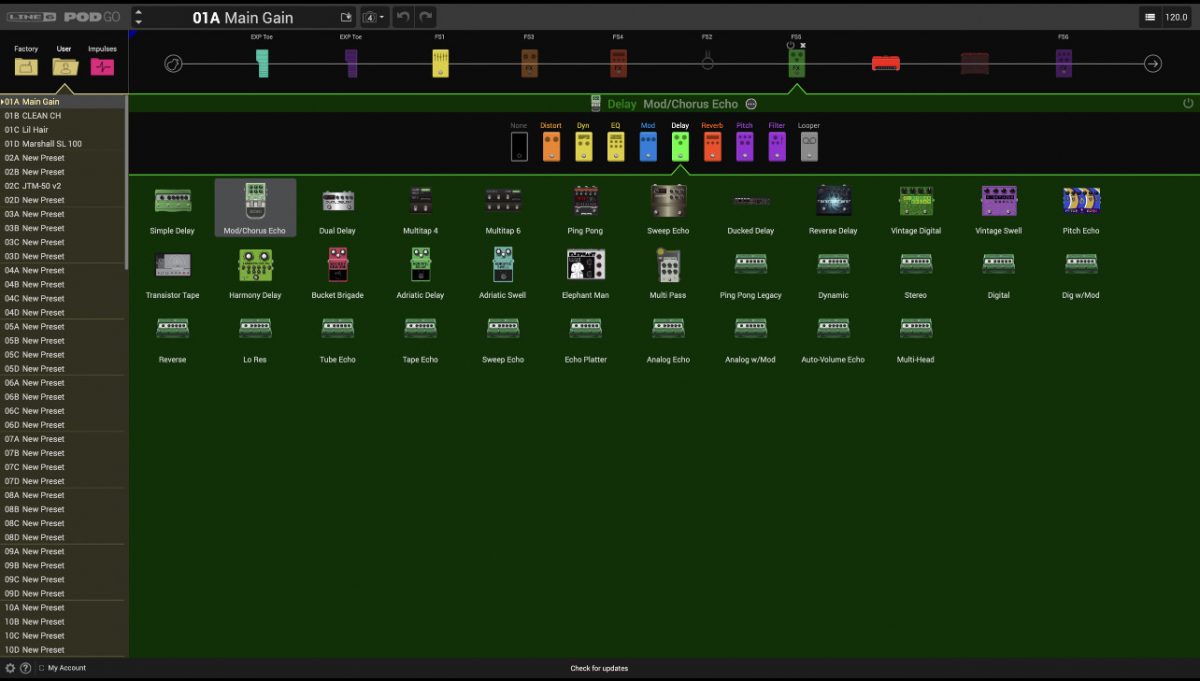The height and width of the screenshot is (681, 1200).
Task: Select the Multi-Head delay model
Action: 916,338
